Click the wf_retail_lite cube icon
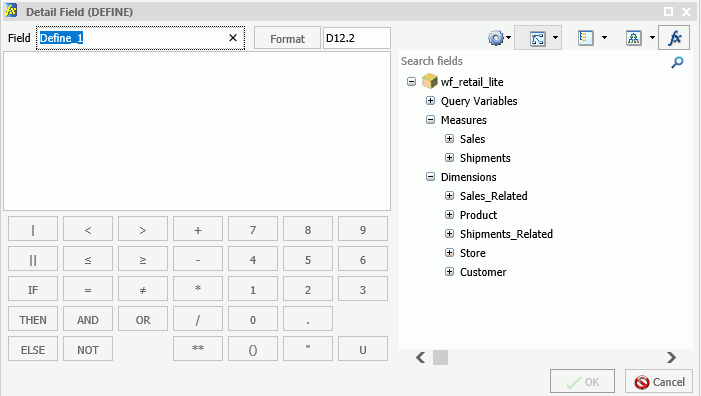701x396 pixels. (430, 81)
